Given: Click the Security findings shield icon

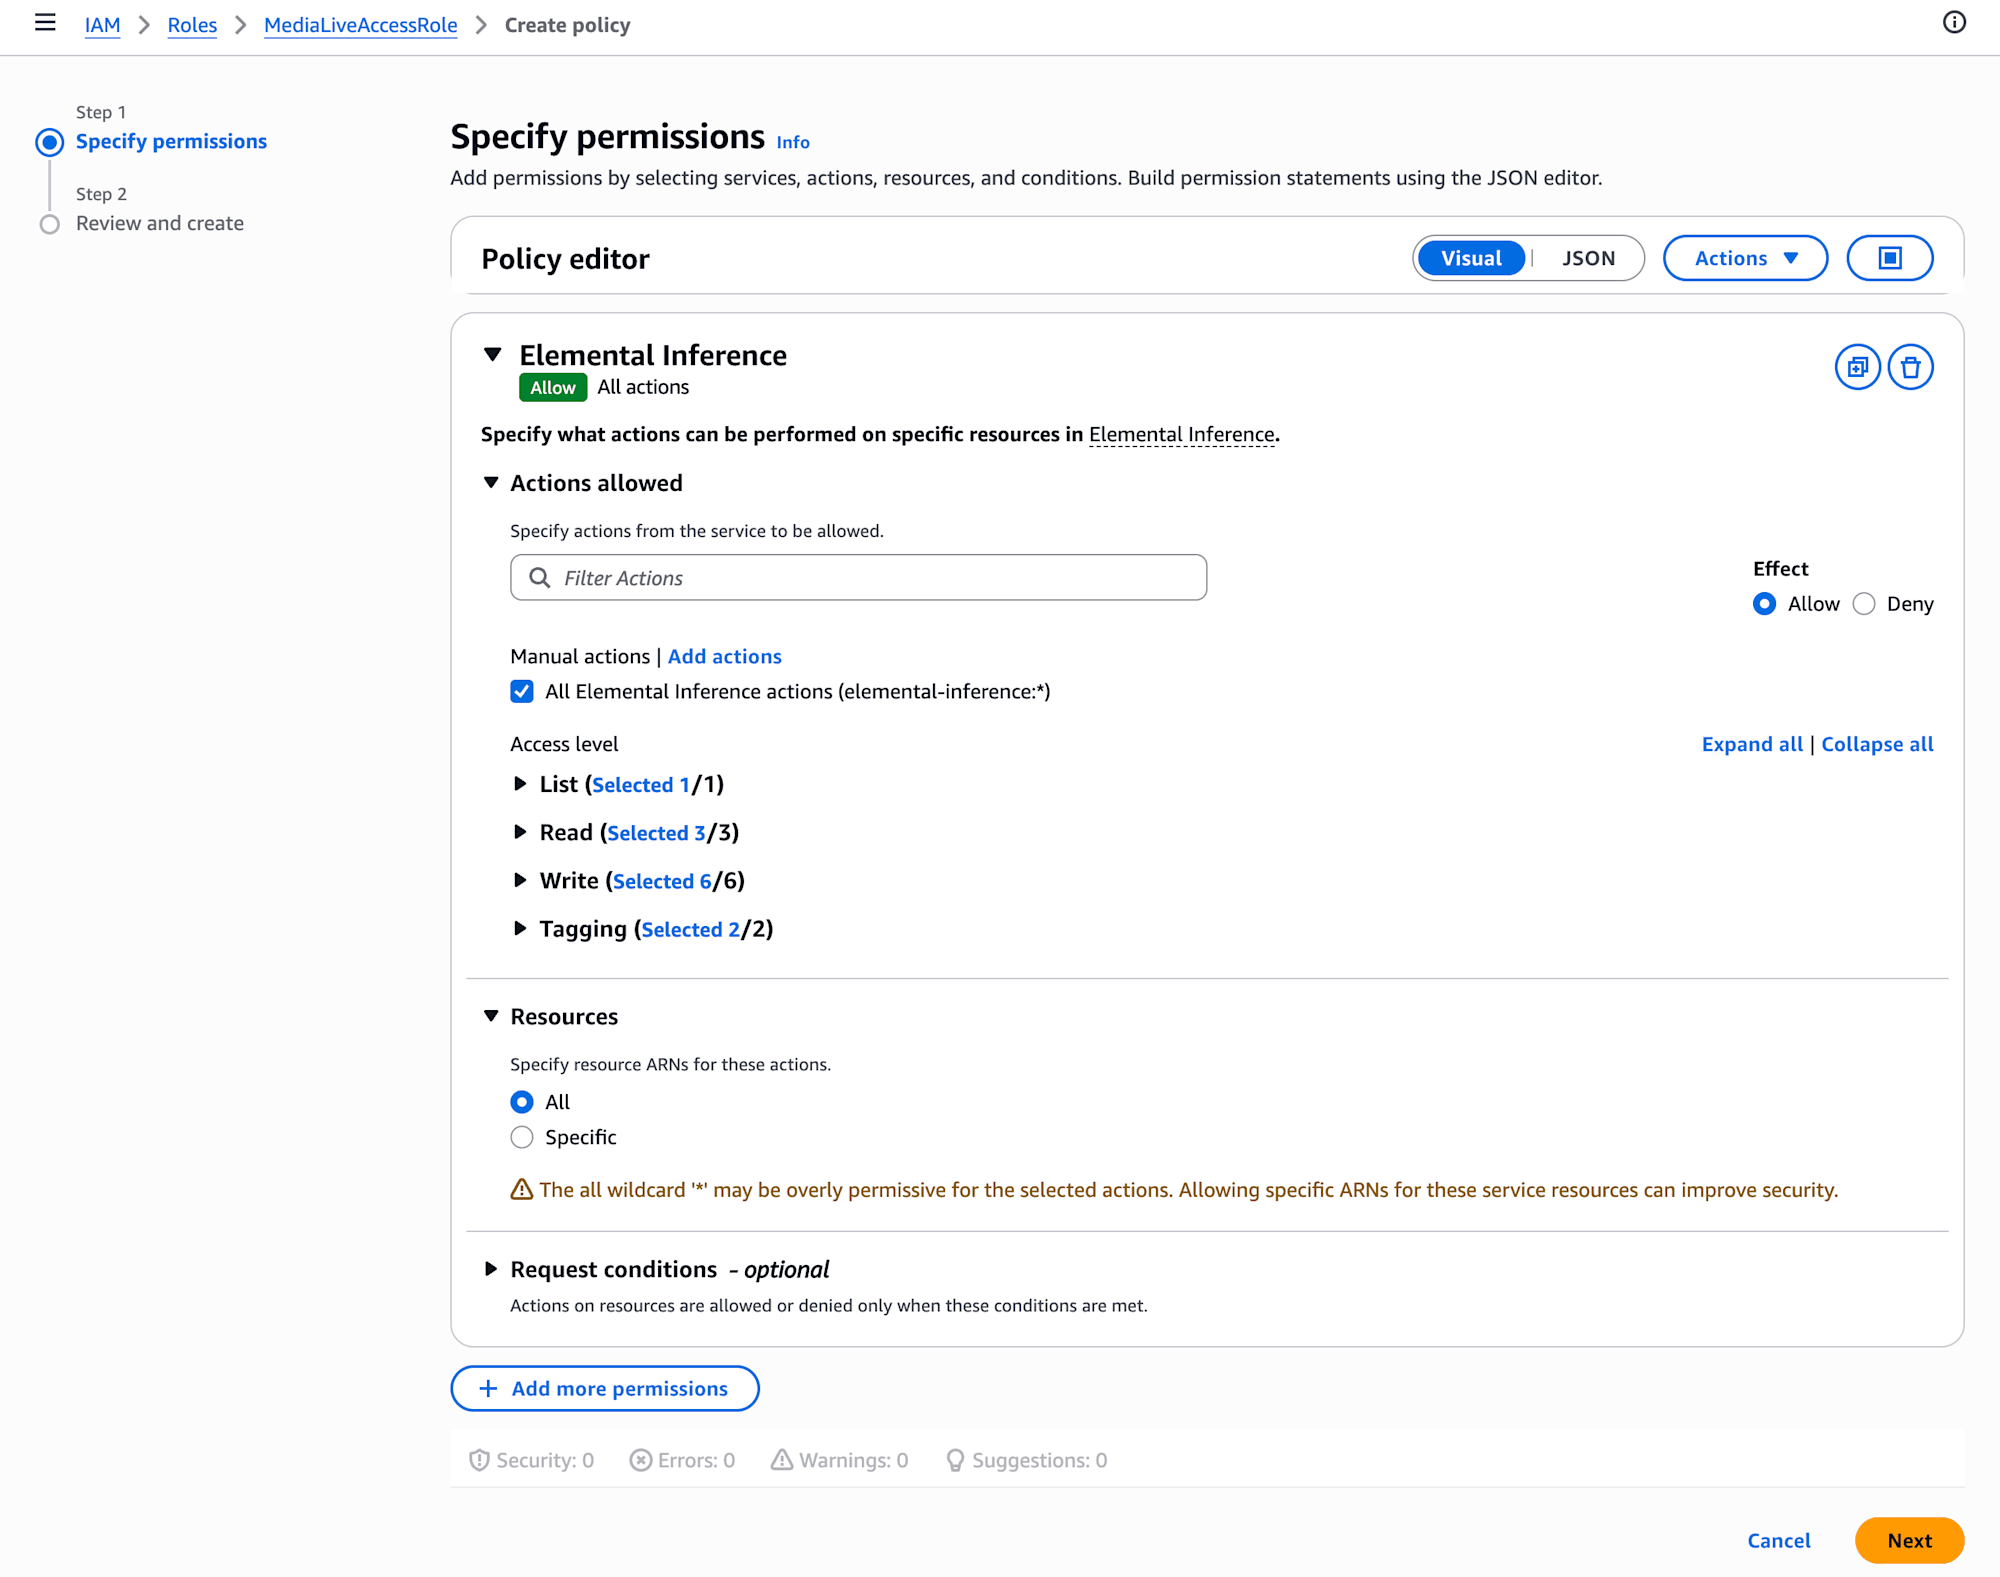Looking at the screenshot, I should click(x=479, y=1460).
